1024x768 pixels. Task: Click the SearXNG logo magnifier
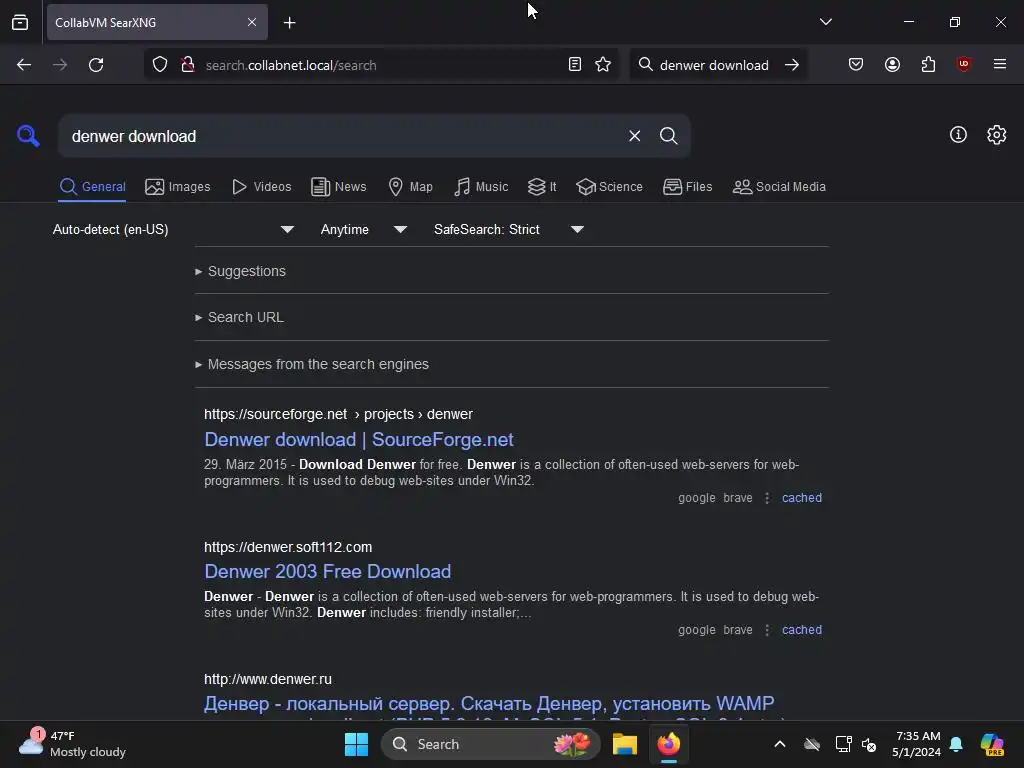coord(28,136)
